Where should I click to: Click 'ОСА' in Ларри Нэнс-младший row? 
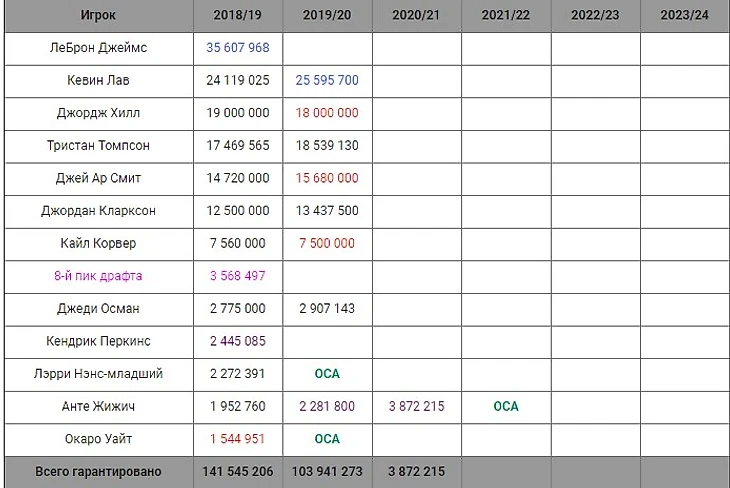click(327, 373)
